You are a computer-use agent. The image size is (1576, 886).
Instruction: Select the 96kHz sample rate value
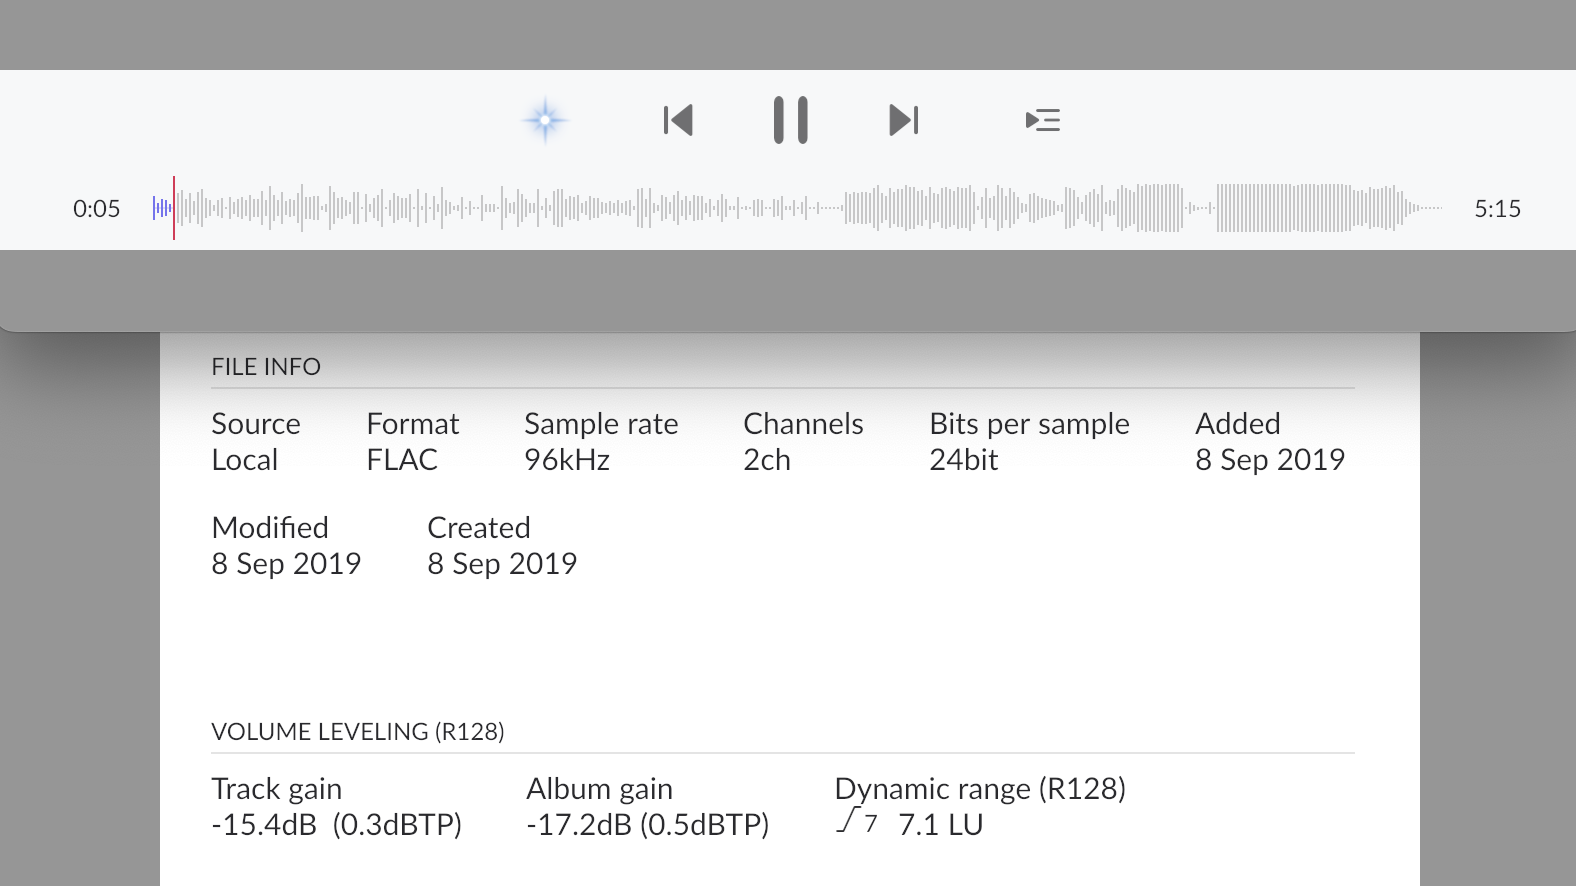567,460
